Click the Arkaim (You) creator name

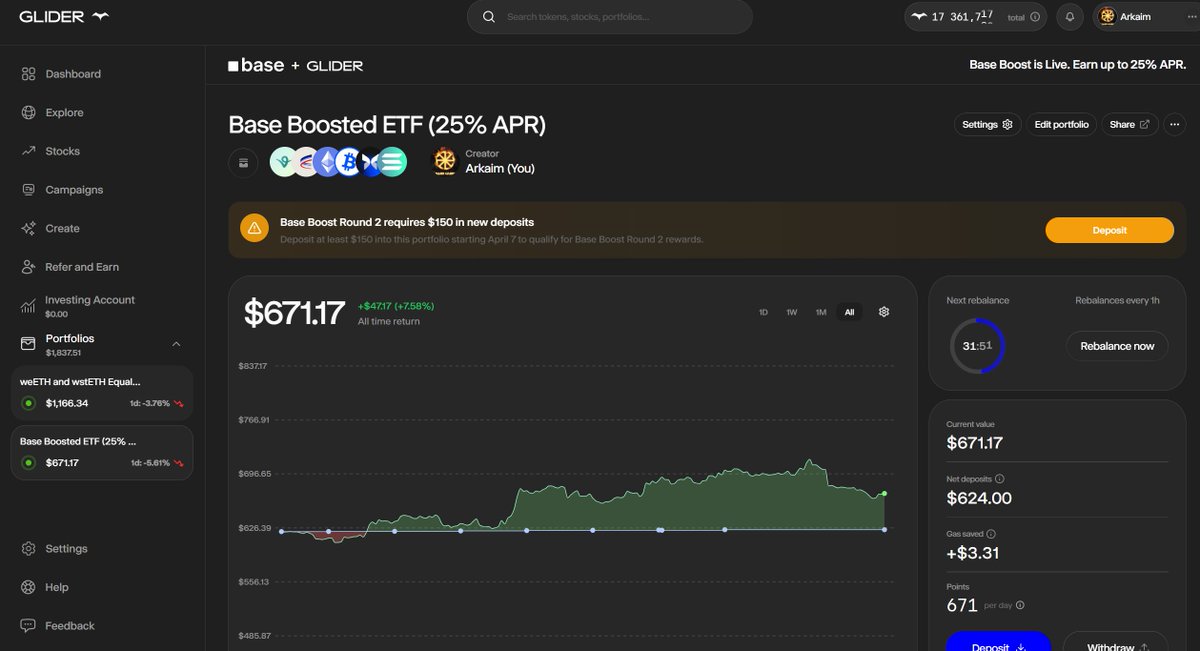coord(500,169)
